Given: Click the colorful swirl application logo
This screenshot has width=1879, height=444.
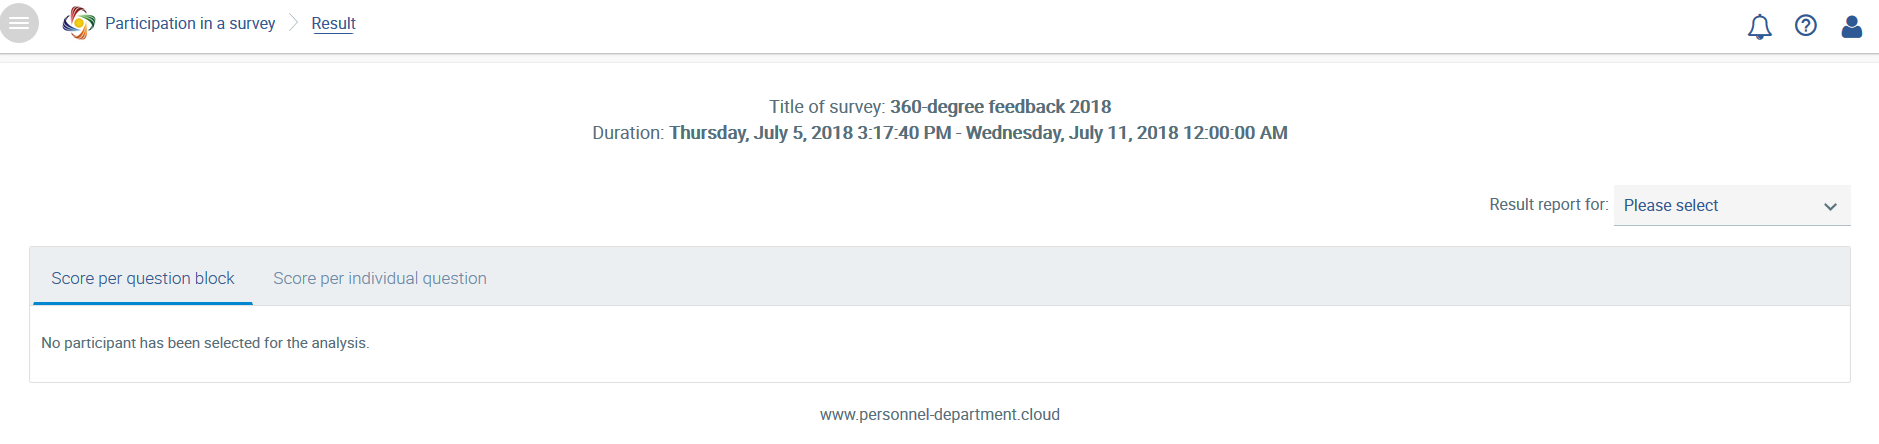Looking at the screenshot, I should 79,23.
